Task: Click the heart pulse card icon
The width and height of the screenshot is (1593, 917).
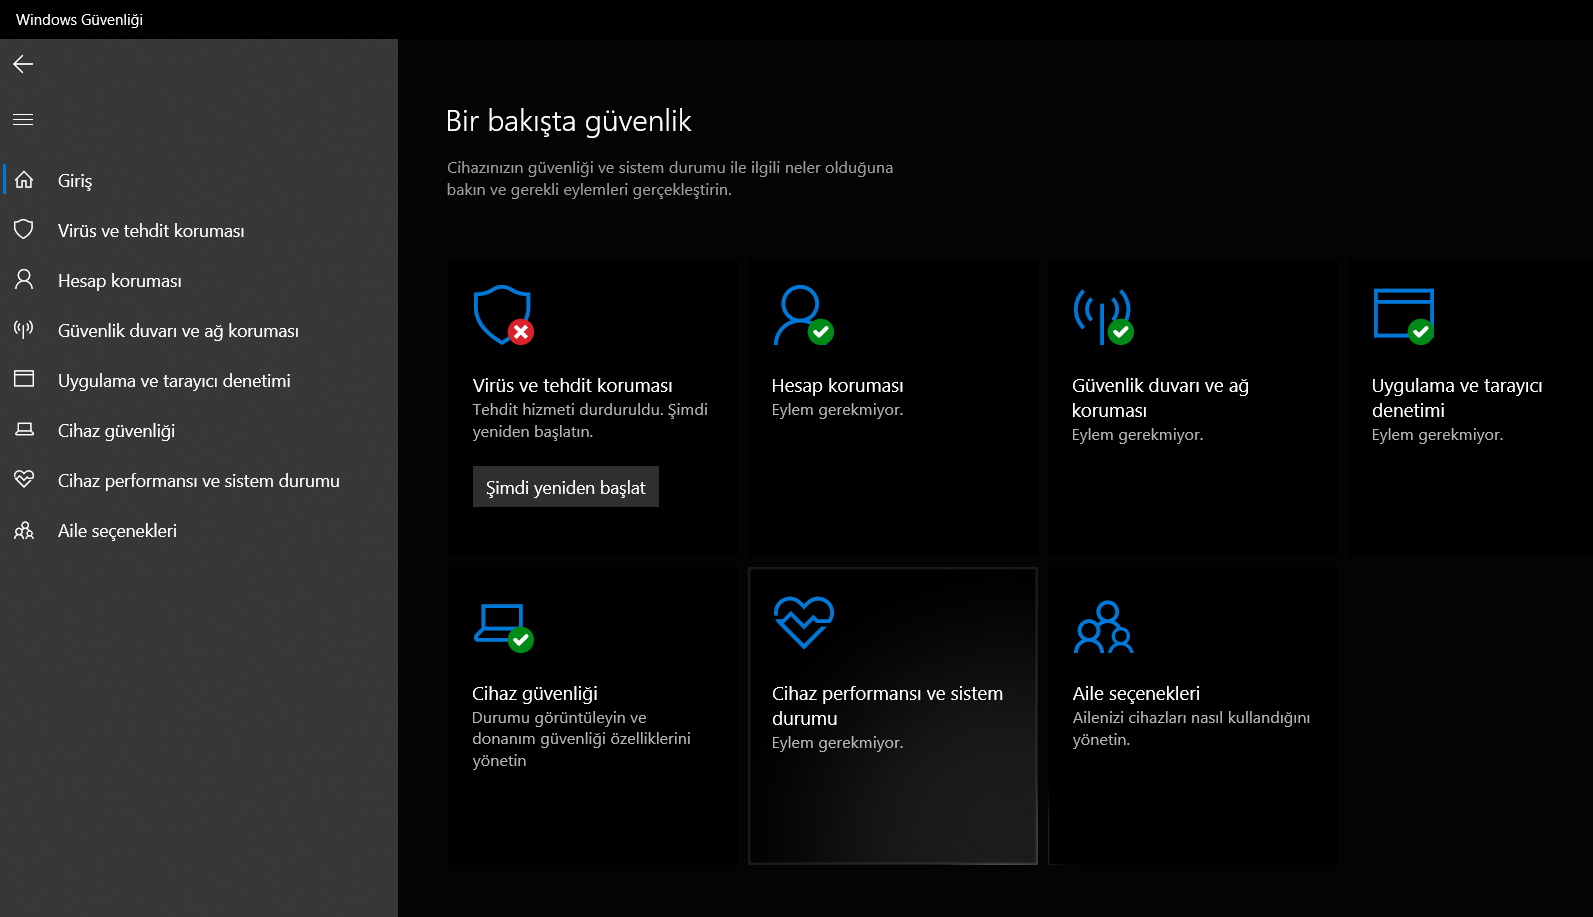Action: (804, 622)
